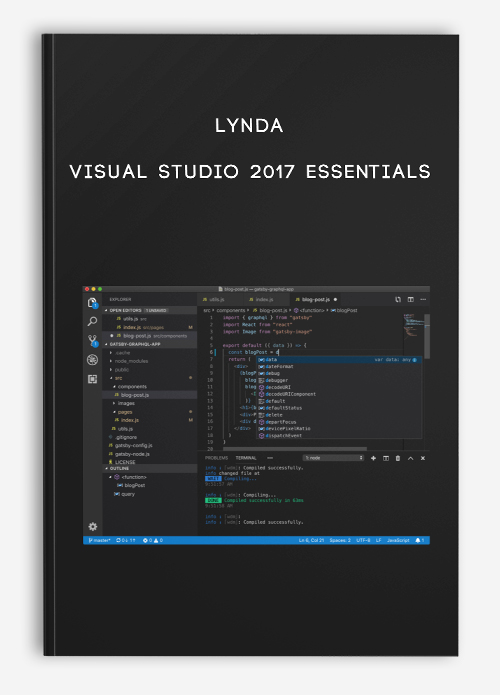Close the terminal panel with X icon
The height and width of the screenshot is (695, 500).
423,458
